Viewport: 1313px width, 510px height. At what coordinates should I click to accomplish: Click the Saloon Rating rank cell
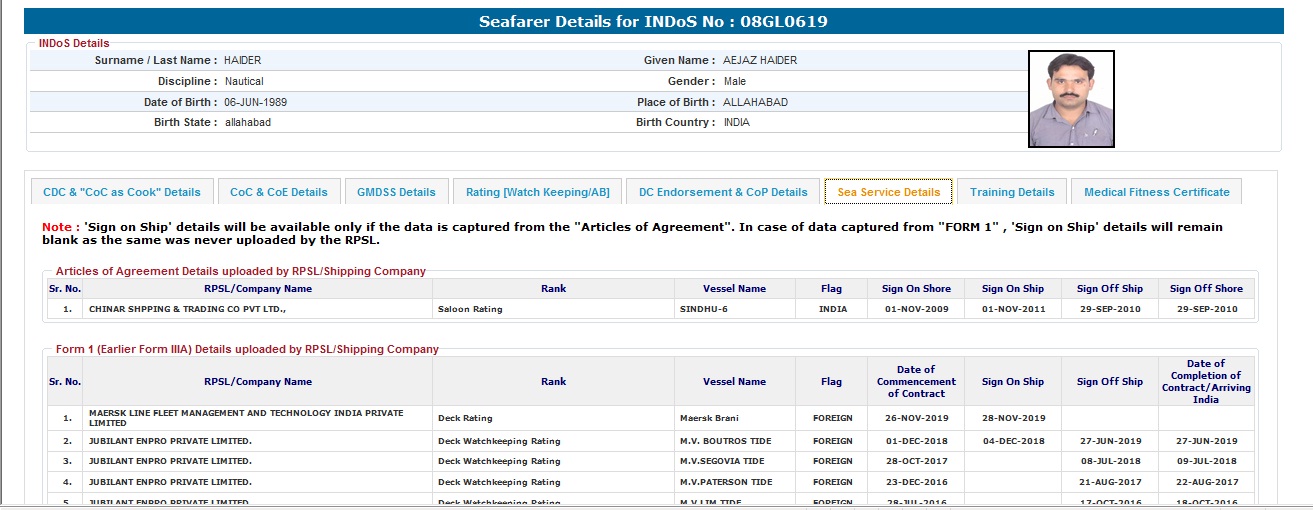pyautogui.click(x=470, y=309)
